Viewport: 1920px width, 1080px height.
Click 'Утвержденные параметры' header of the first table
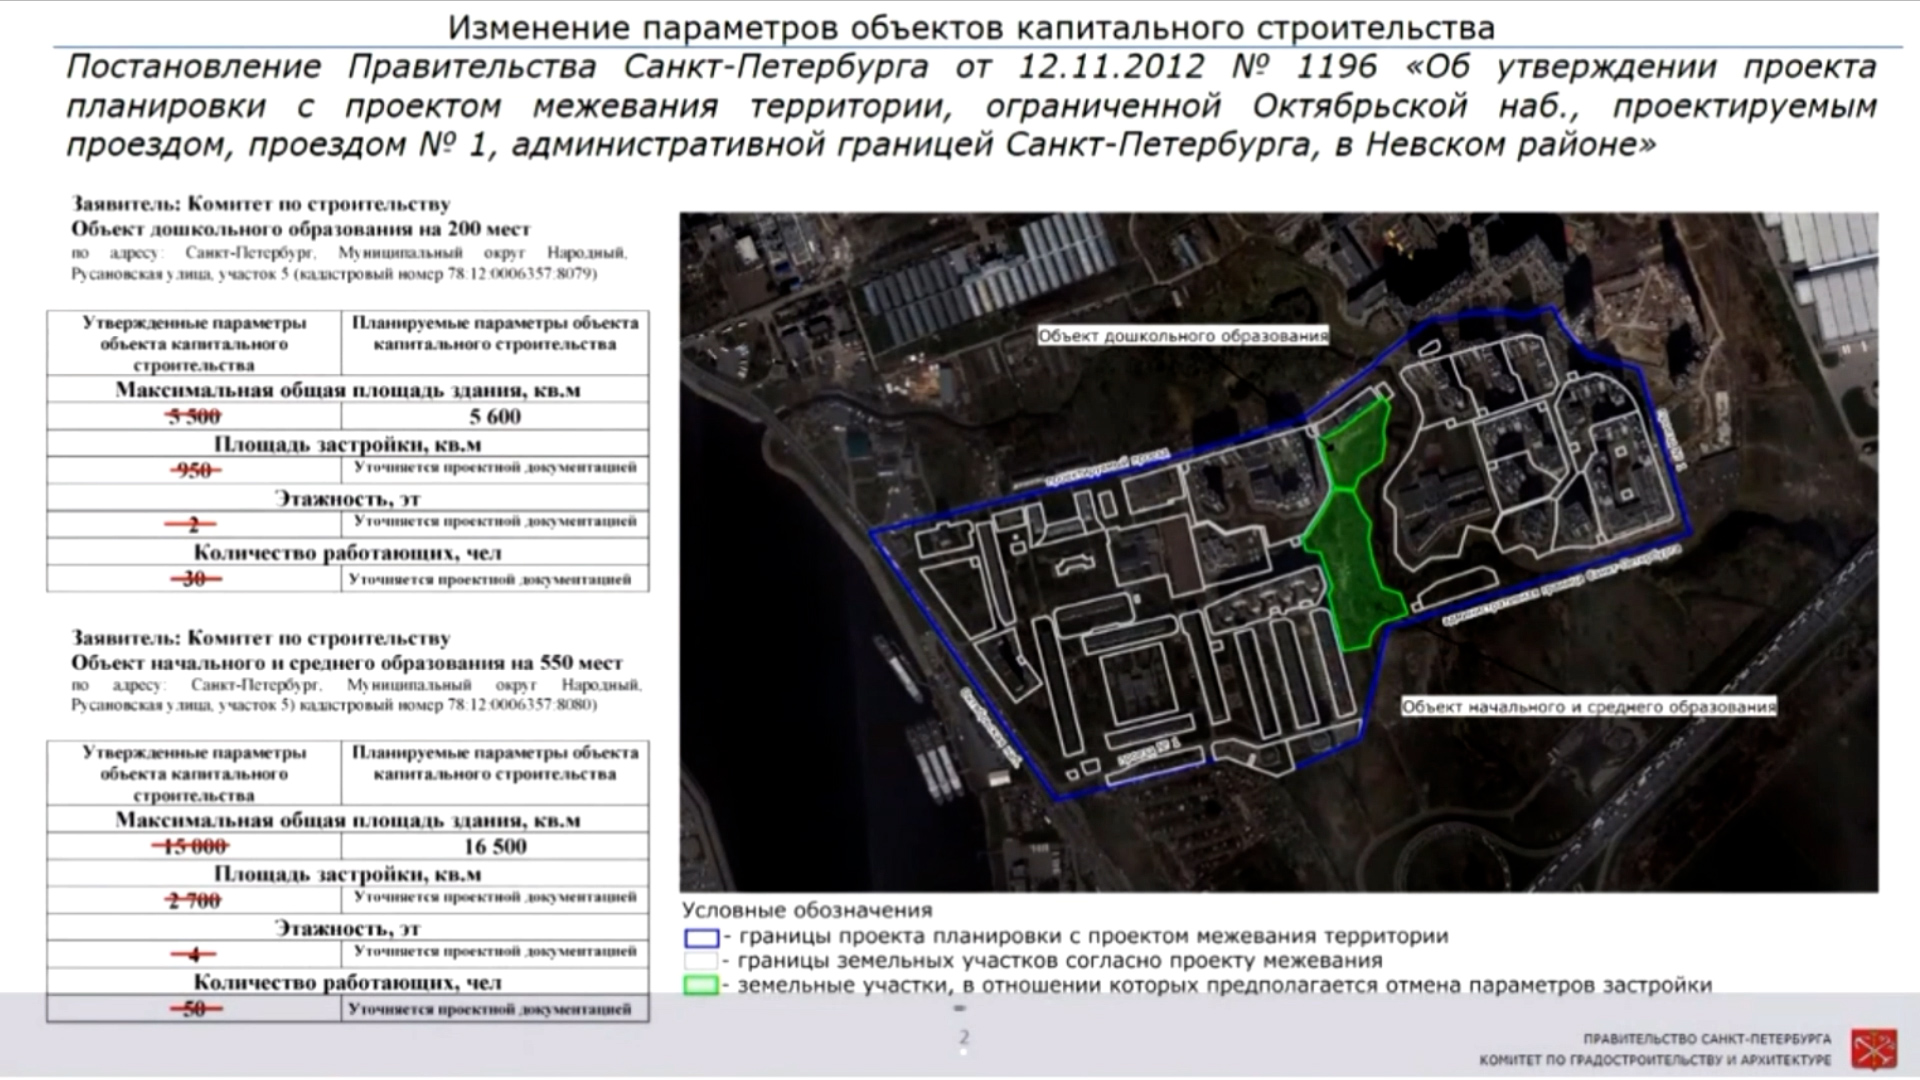(x=194, y=344)
